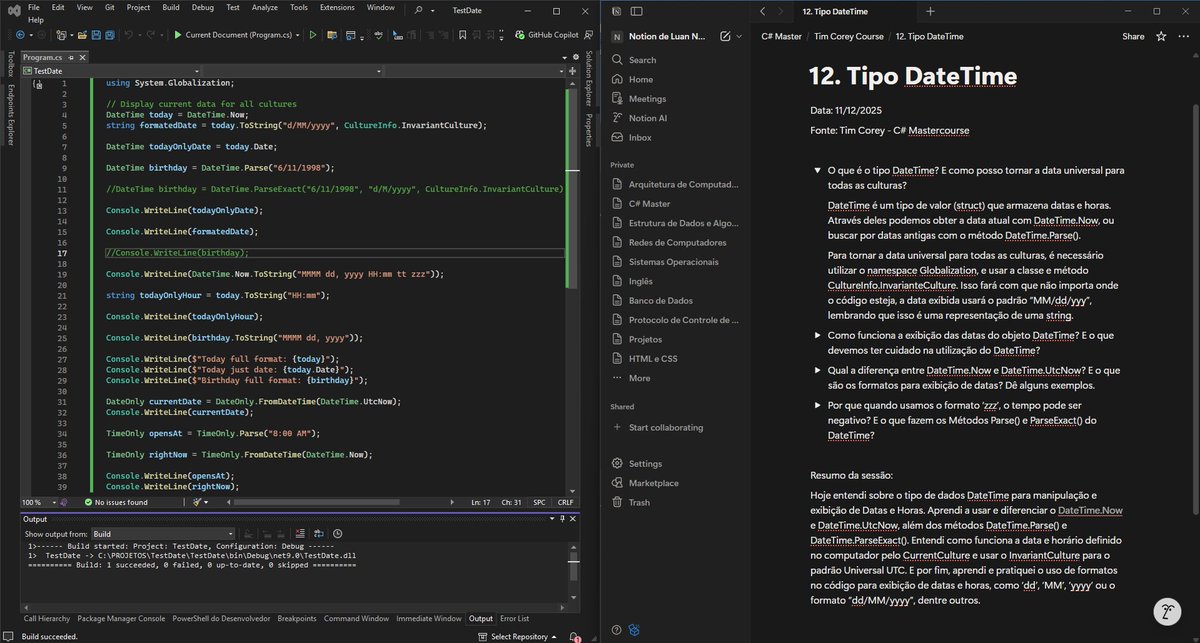Image resolution: width=1200 pixels, height=643 pixels.
Task: Expand the 'Por que quando usamos o formato zzz' toggle
Action: (817, 405)
